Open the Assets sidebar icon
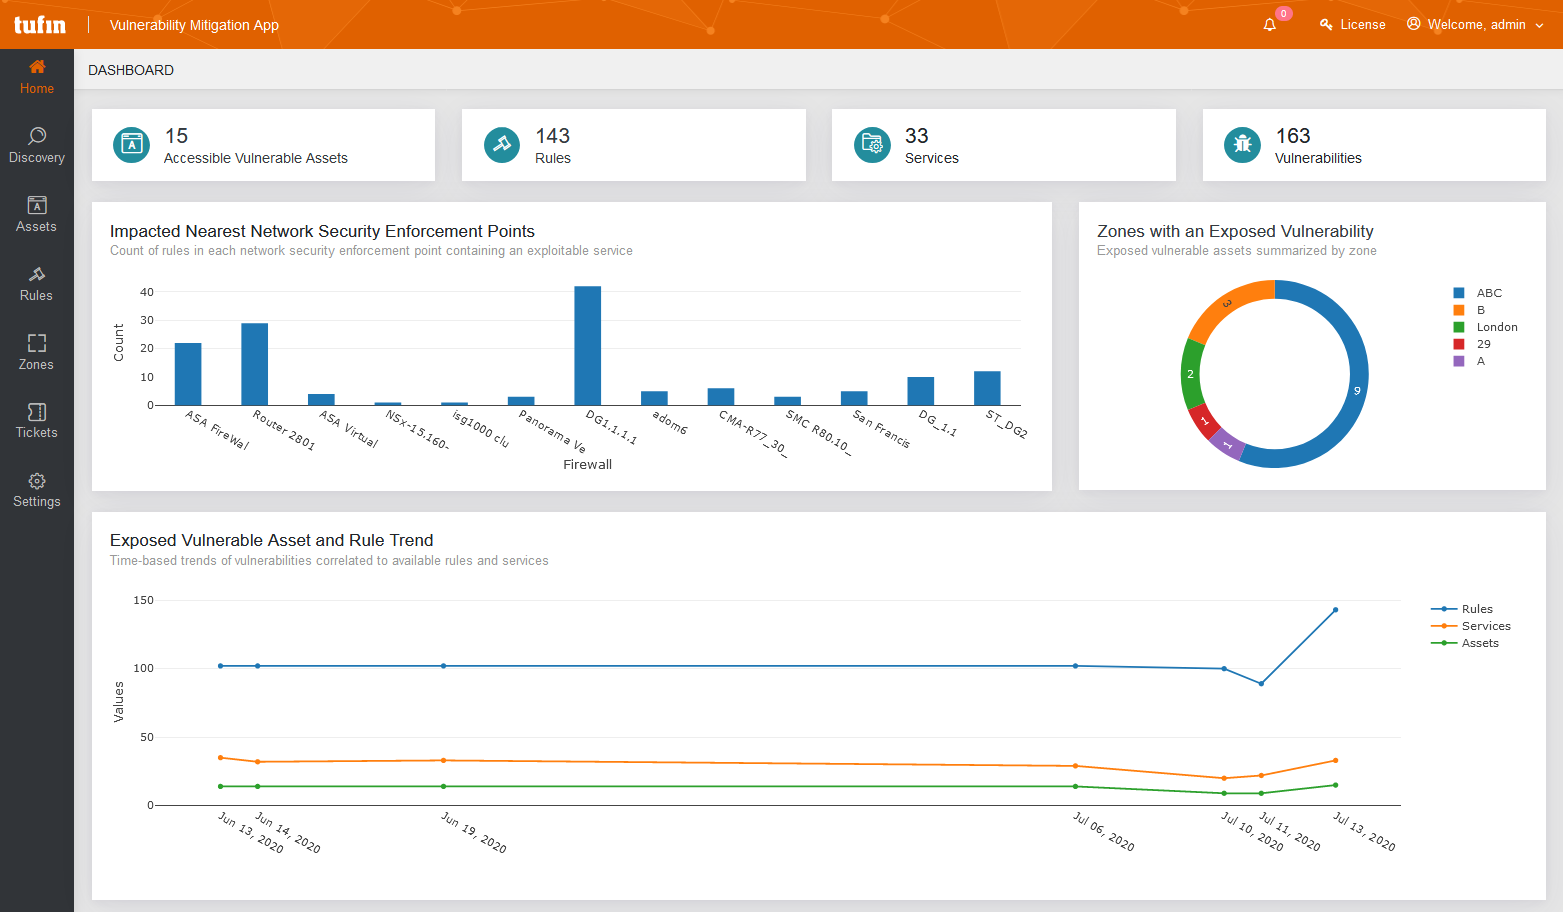The image size is (1563, 912). 37,205
